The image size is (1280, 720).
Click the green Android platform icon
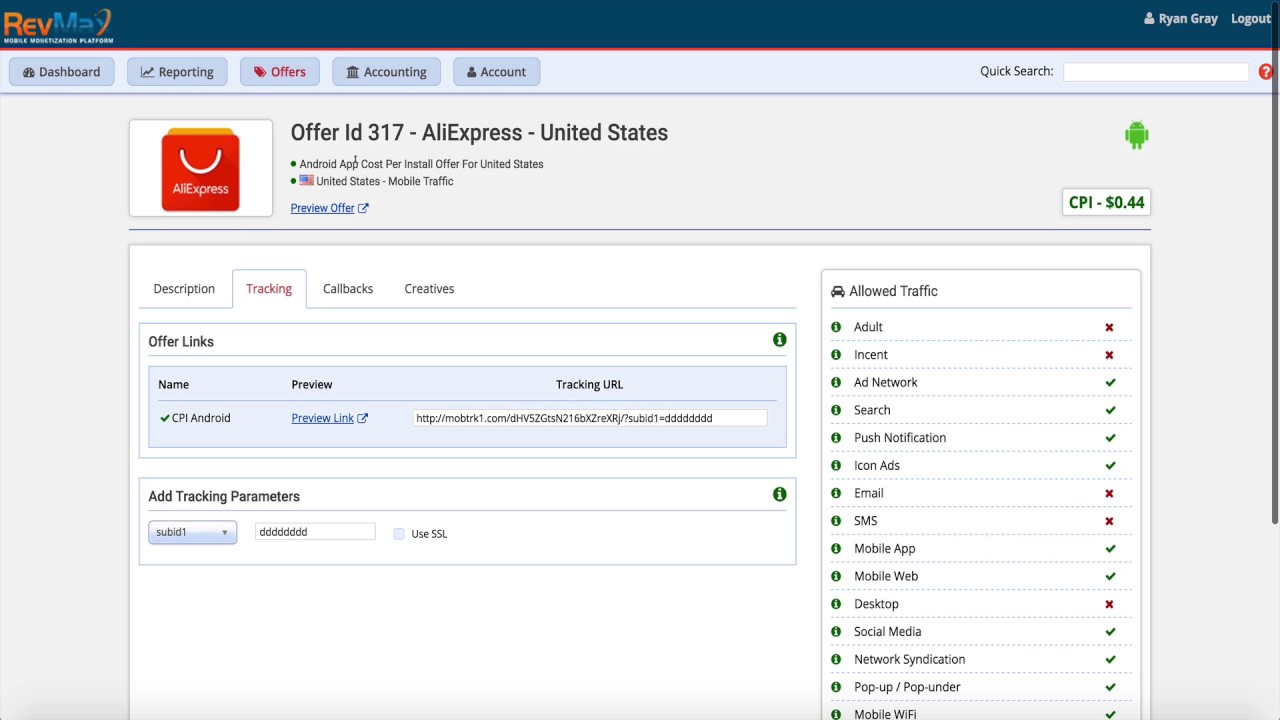[x=1136, y=135]
